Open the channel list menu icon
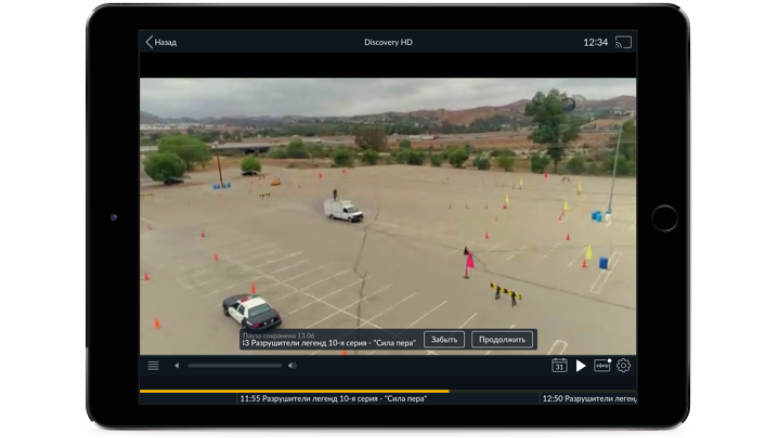 [x=153, y=366]
